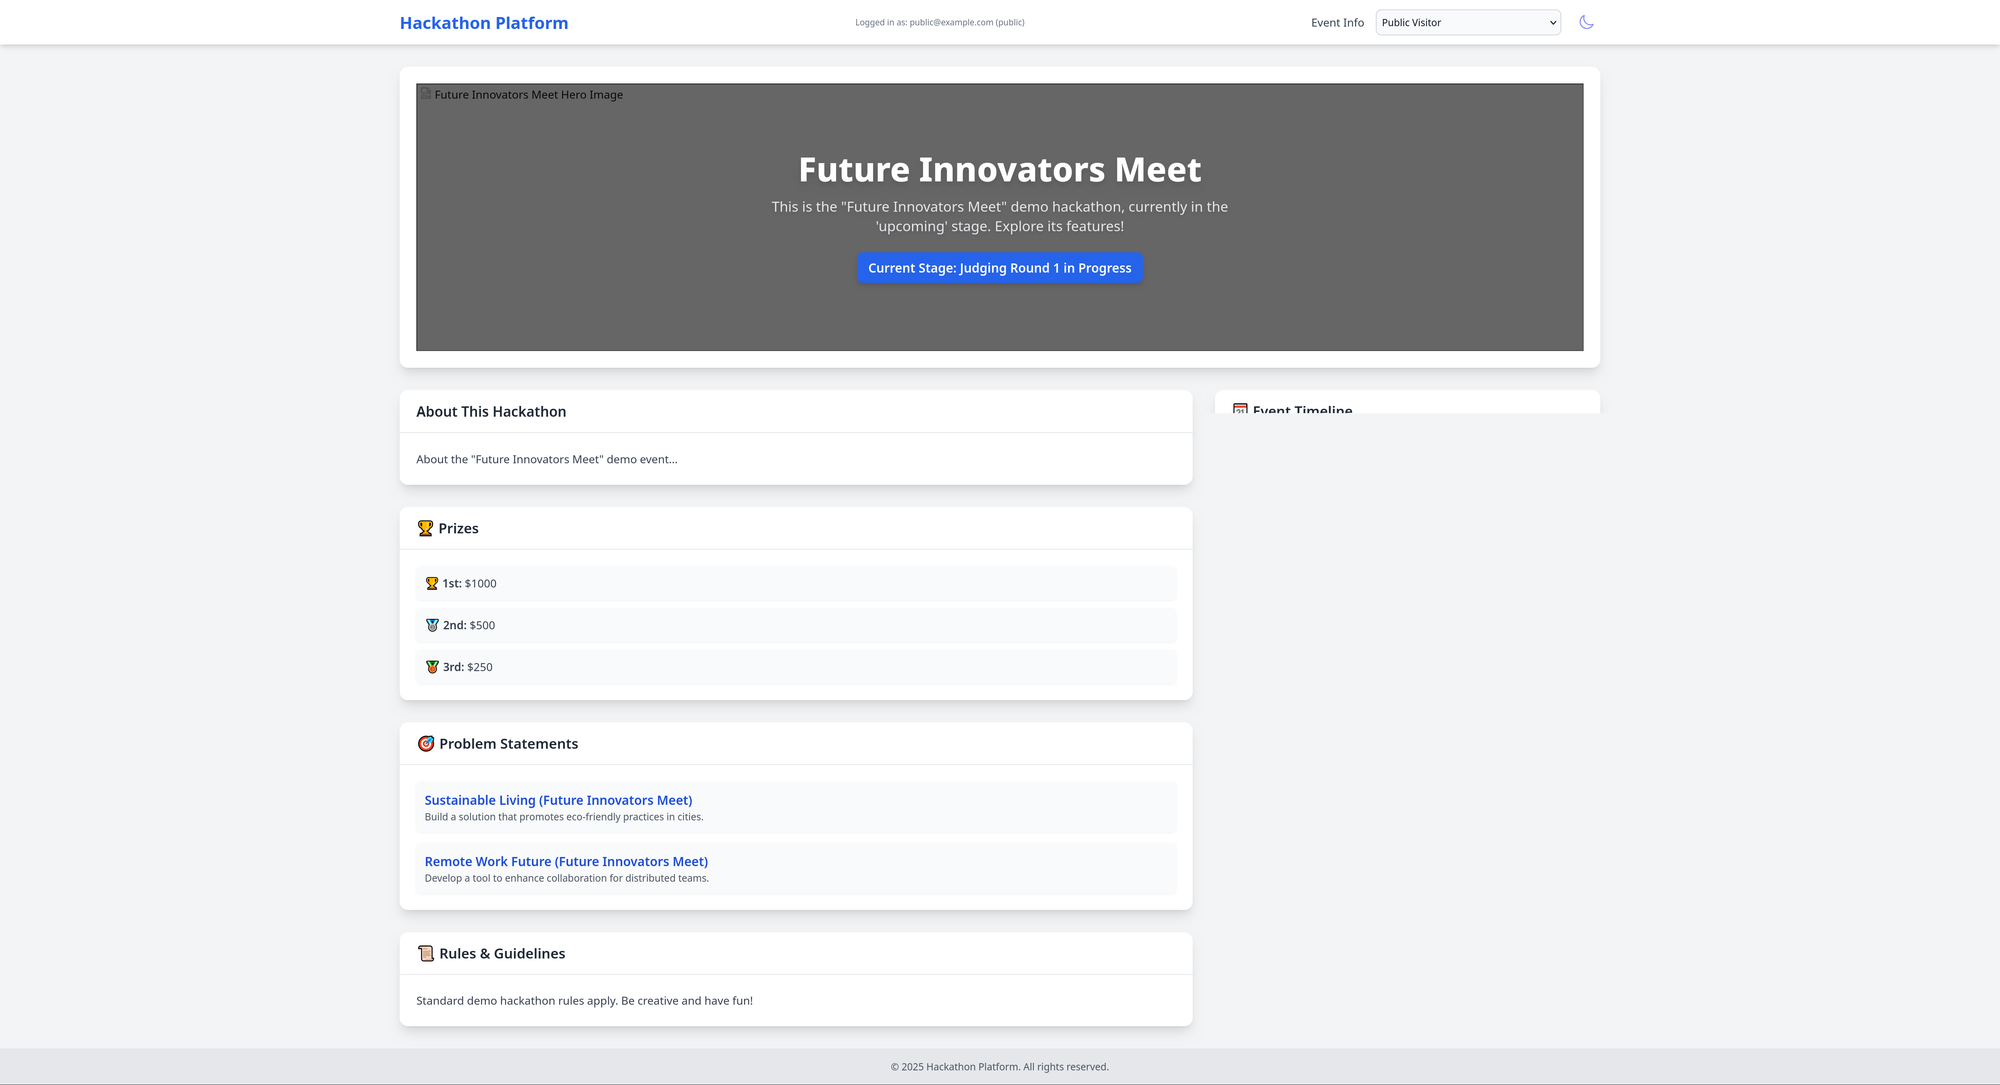Open Hackathon Platform home link

pos(484,22)
